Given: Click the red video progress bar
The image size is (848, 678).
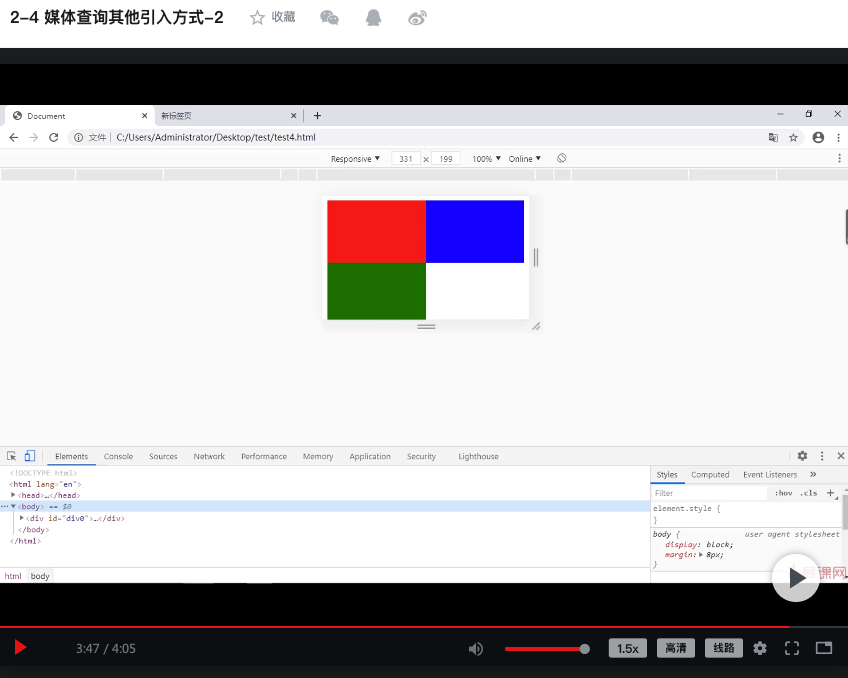Looking at the screenshot, I should tap(394, 627).
